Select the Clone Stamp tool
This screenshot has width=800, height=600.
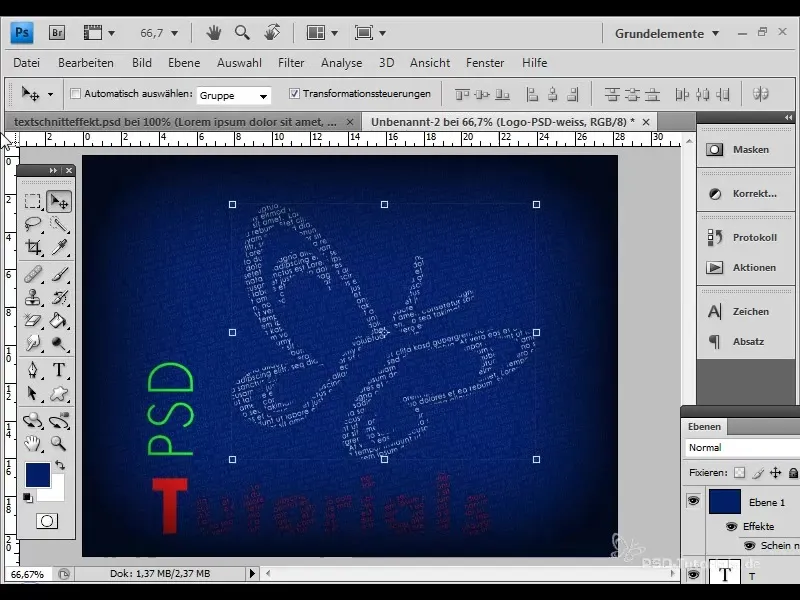33,297
